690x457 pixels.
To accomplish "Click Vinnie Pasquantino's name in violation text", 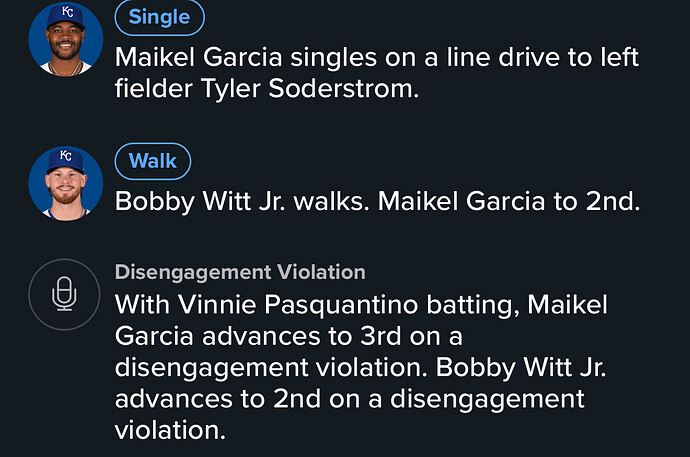I will pyautogui.click(x=297, y=304).
